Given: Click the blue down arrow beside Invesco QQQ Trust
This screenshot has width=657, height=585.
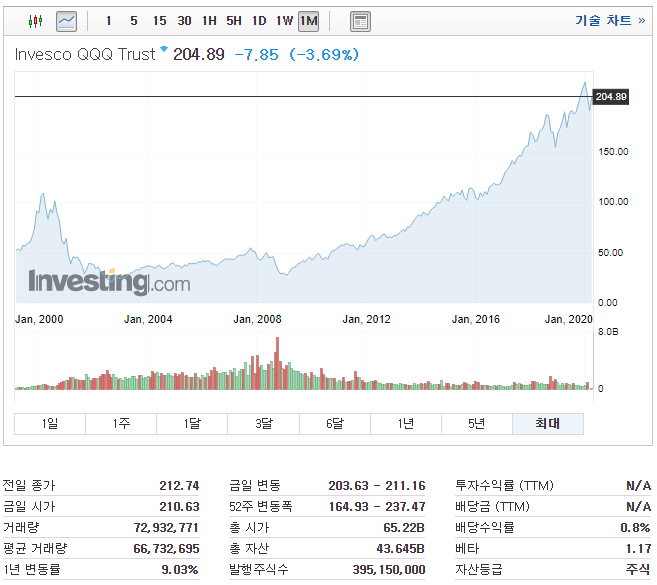Looking at the screenshot, I should point(164,49).
